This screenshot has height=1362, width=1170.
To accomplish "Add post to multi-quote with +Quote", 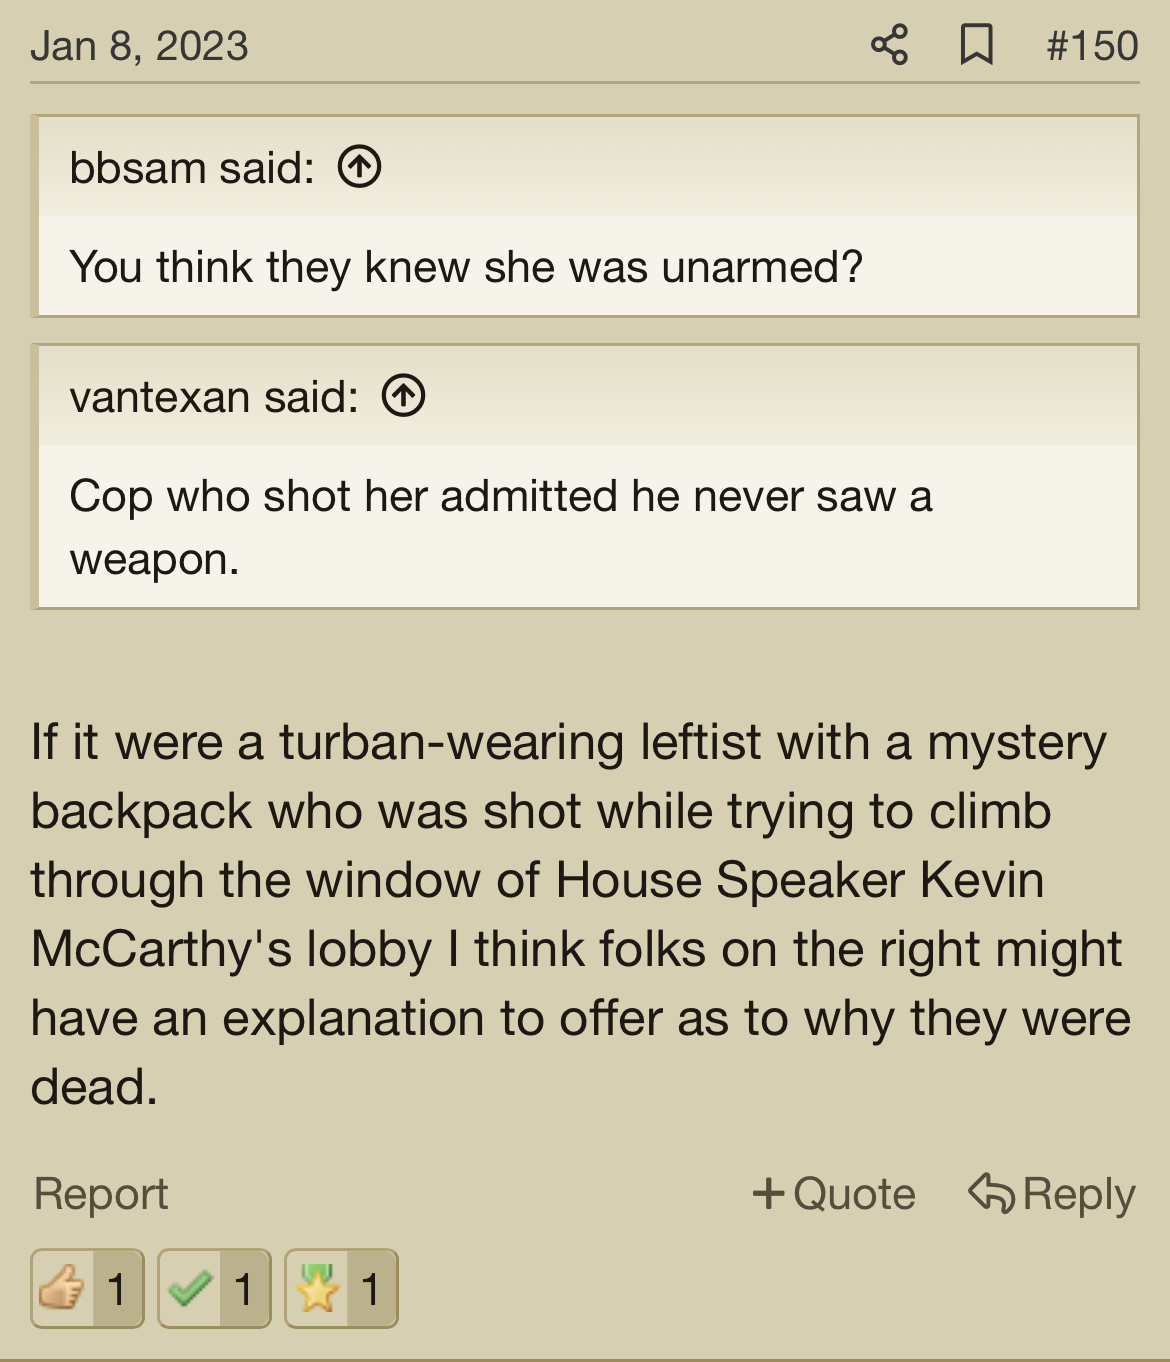I will [x=834, y=1193].
